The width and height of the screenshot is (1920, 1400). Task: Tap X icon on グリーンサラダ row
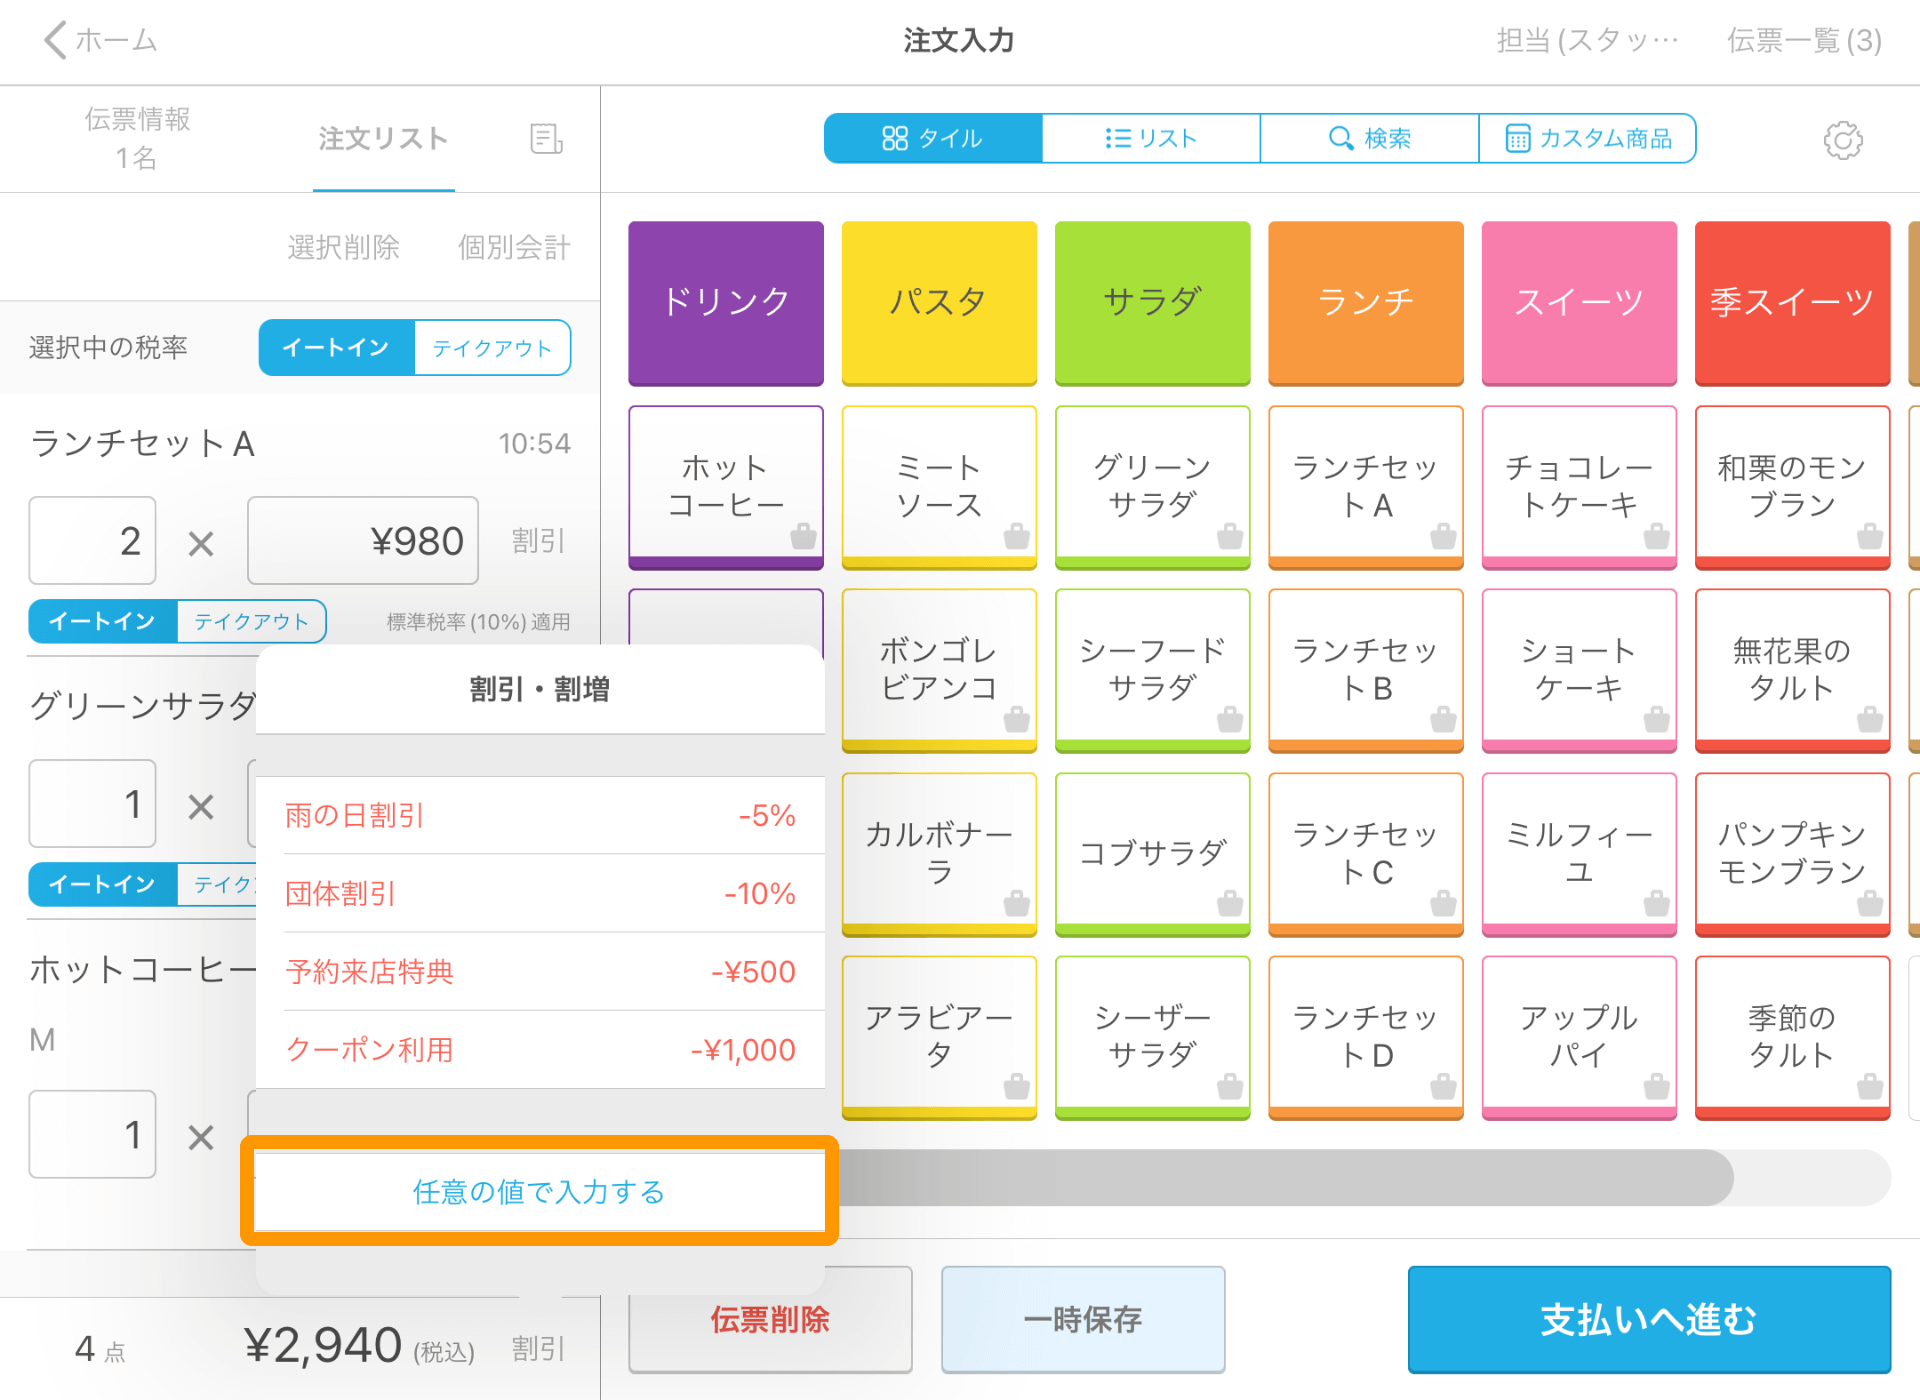pos(201,806)
